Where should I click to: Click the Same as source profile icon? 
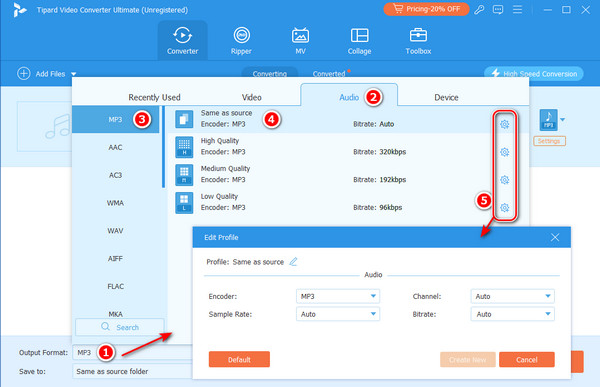pyautogui.click(x=184, y=119)
